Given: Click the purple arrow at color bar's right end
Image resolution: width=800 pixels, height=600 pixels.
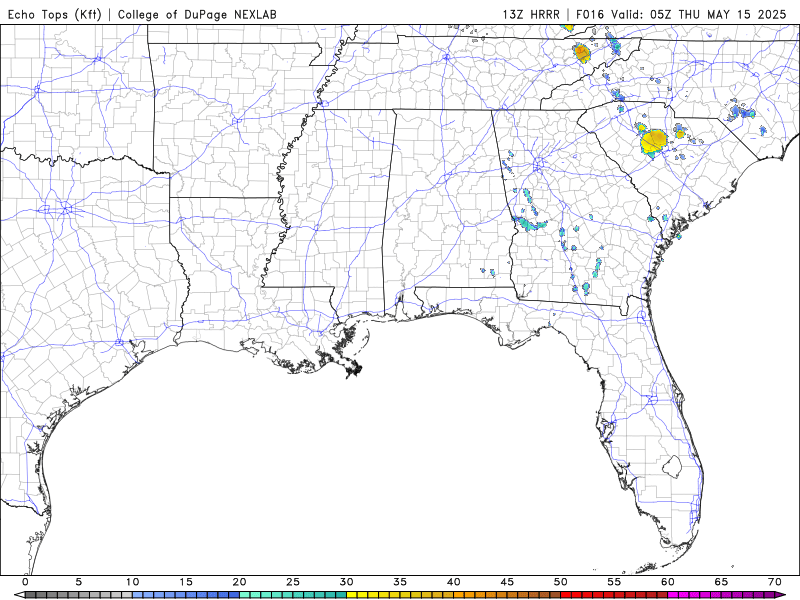Looking at the screenshot, I should click(x=781, y=595).
